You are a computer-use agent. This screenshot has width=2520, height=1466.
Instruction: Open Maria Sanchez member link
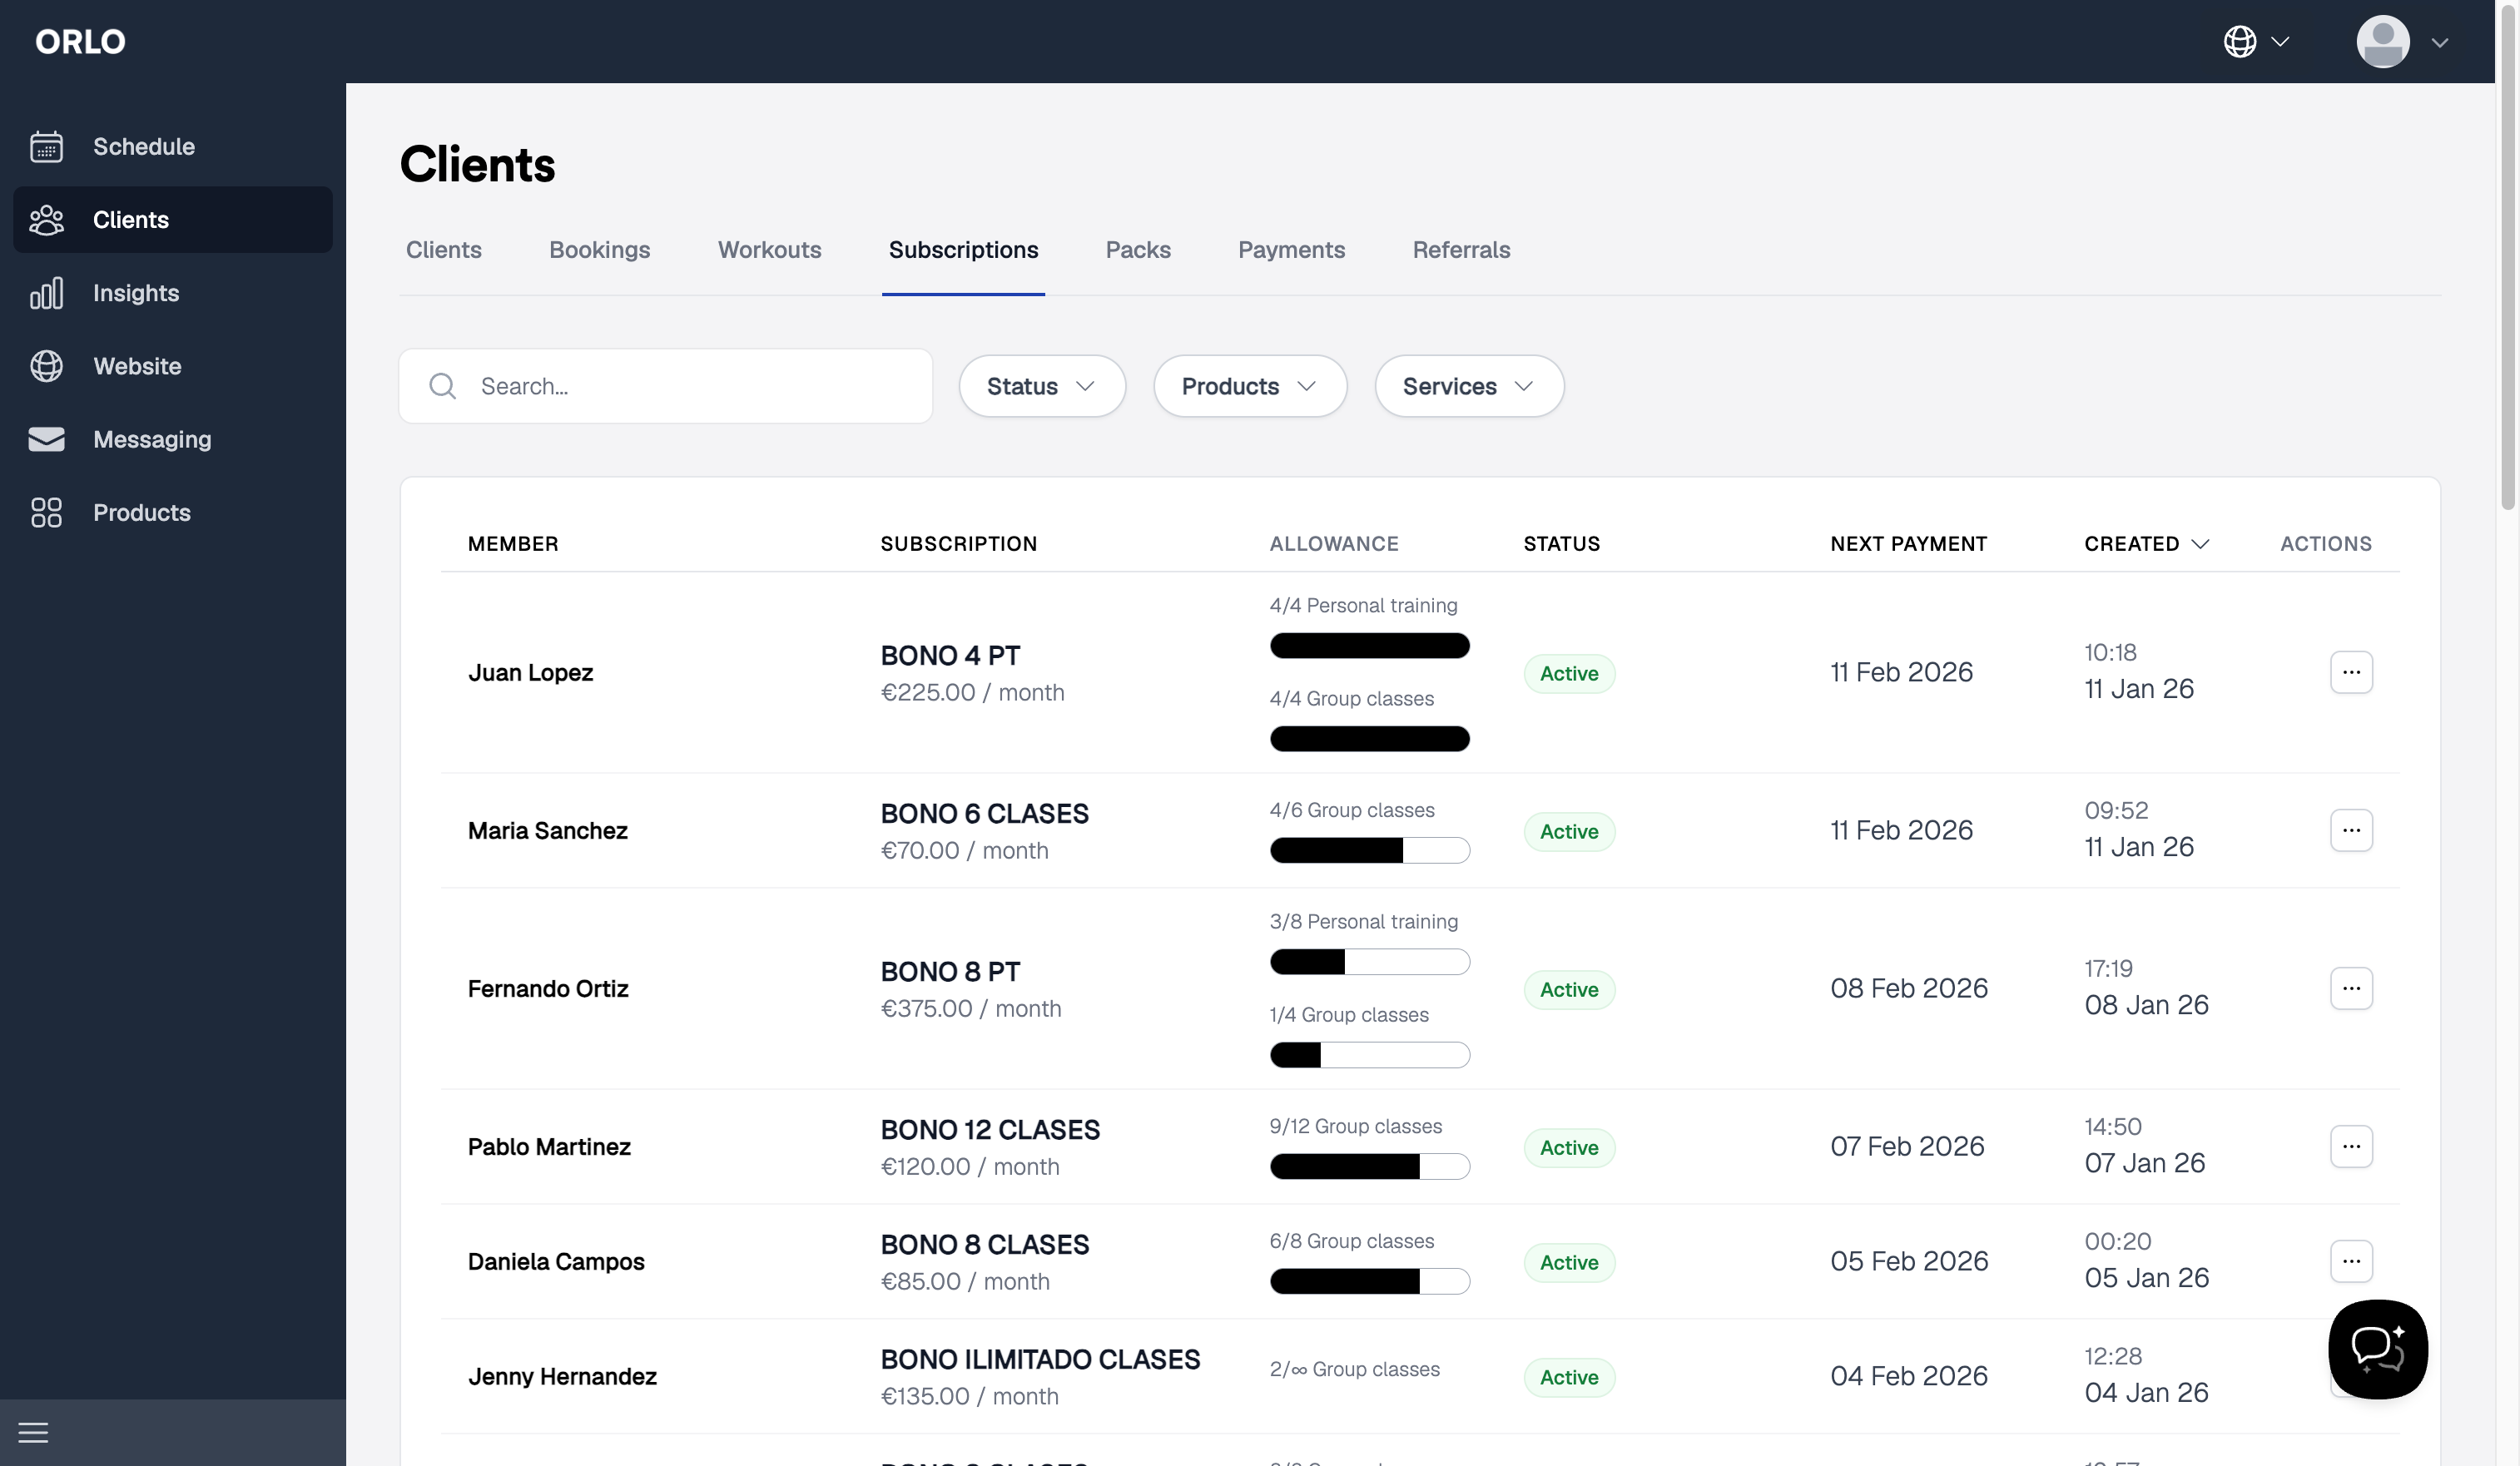(x=547, y=830)
